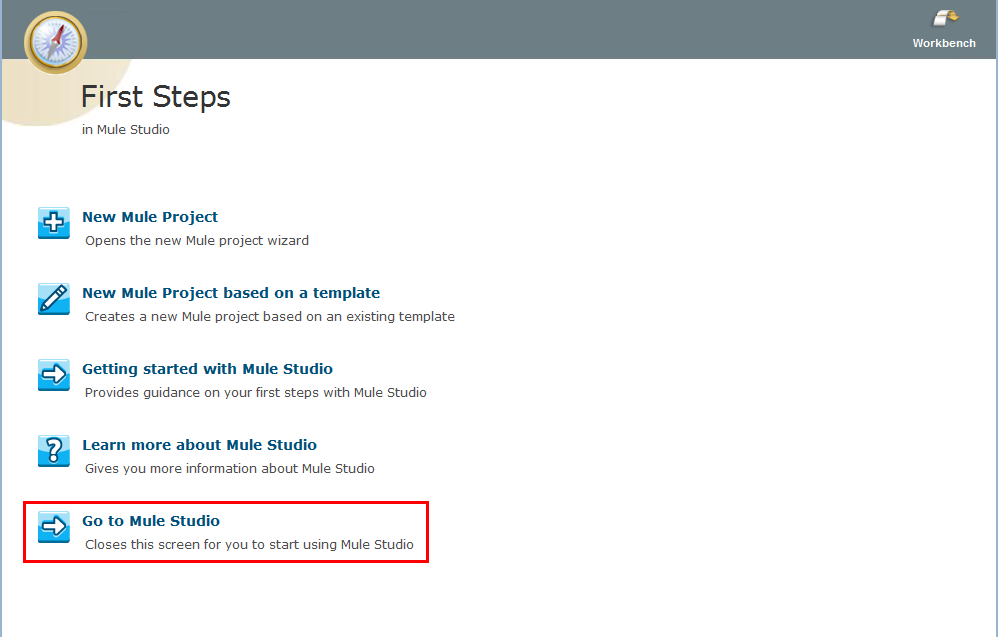
Task: Click the question mark icon for Learn more
Action: coord(53,451)
